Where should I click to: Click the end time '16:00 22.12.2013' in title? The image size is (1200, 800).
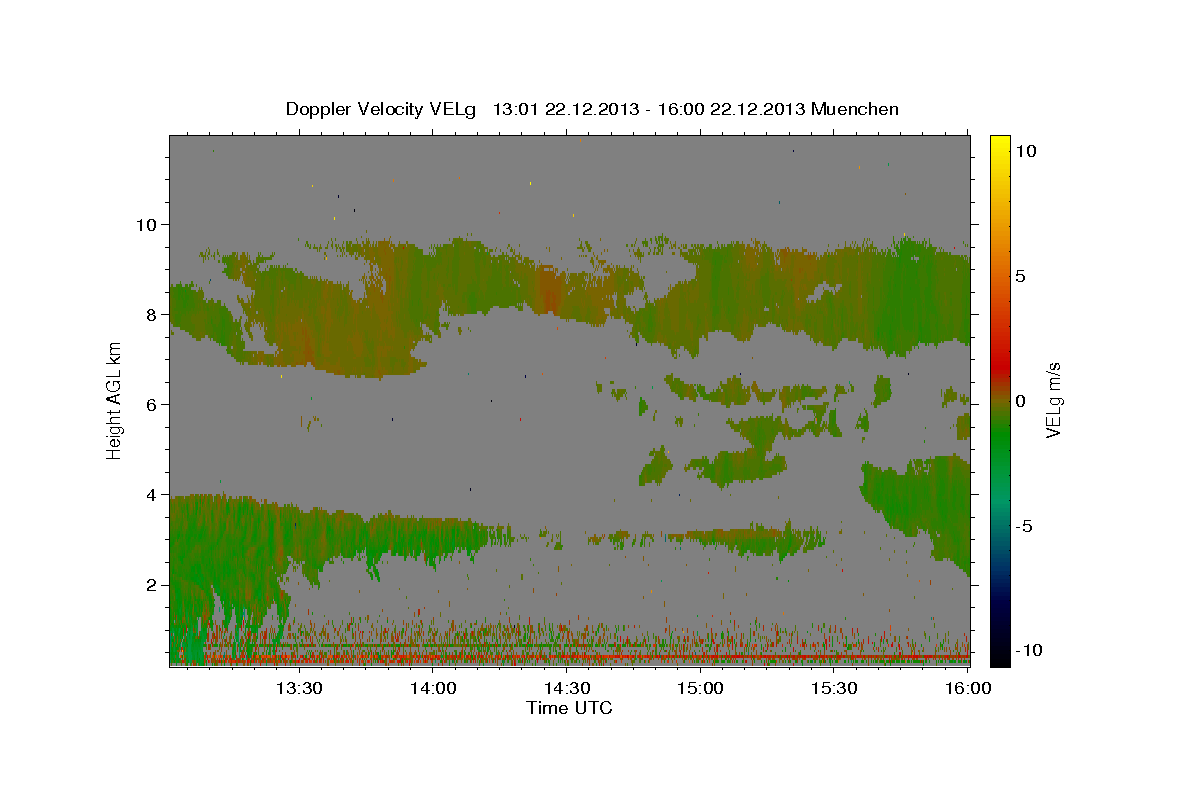click(x=731, y=109)
